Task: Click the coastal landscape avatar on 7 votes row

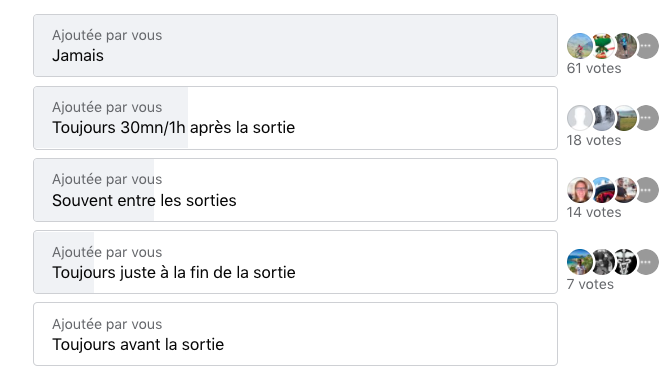Action: pyautogui.click(x=580, y=262)
